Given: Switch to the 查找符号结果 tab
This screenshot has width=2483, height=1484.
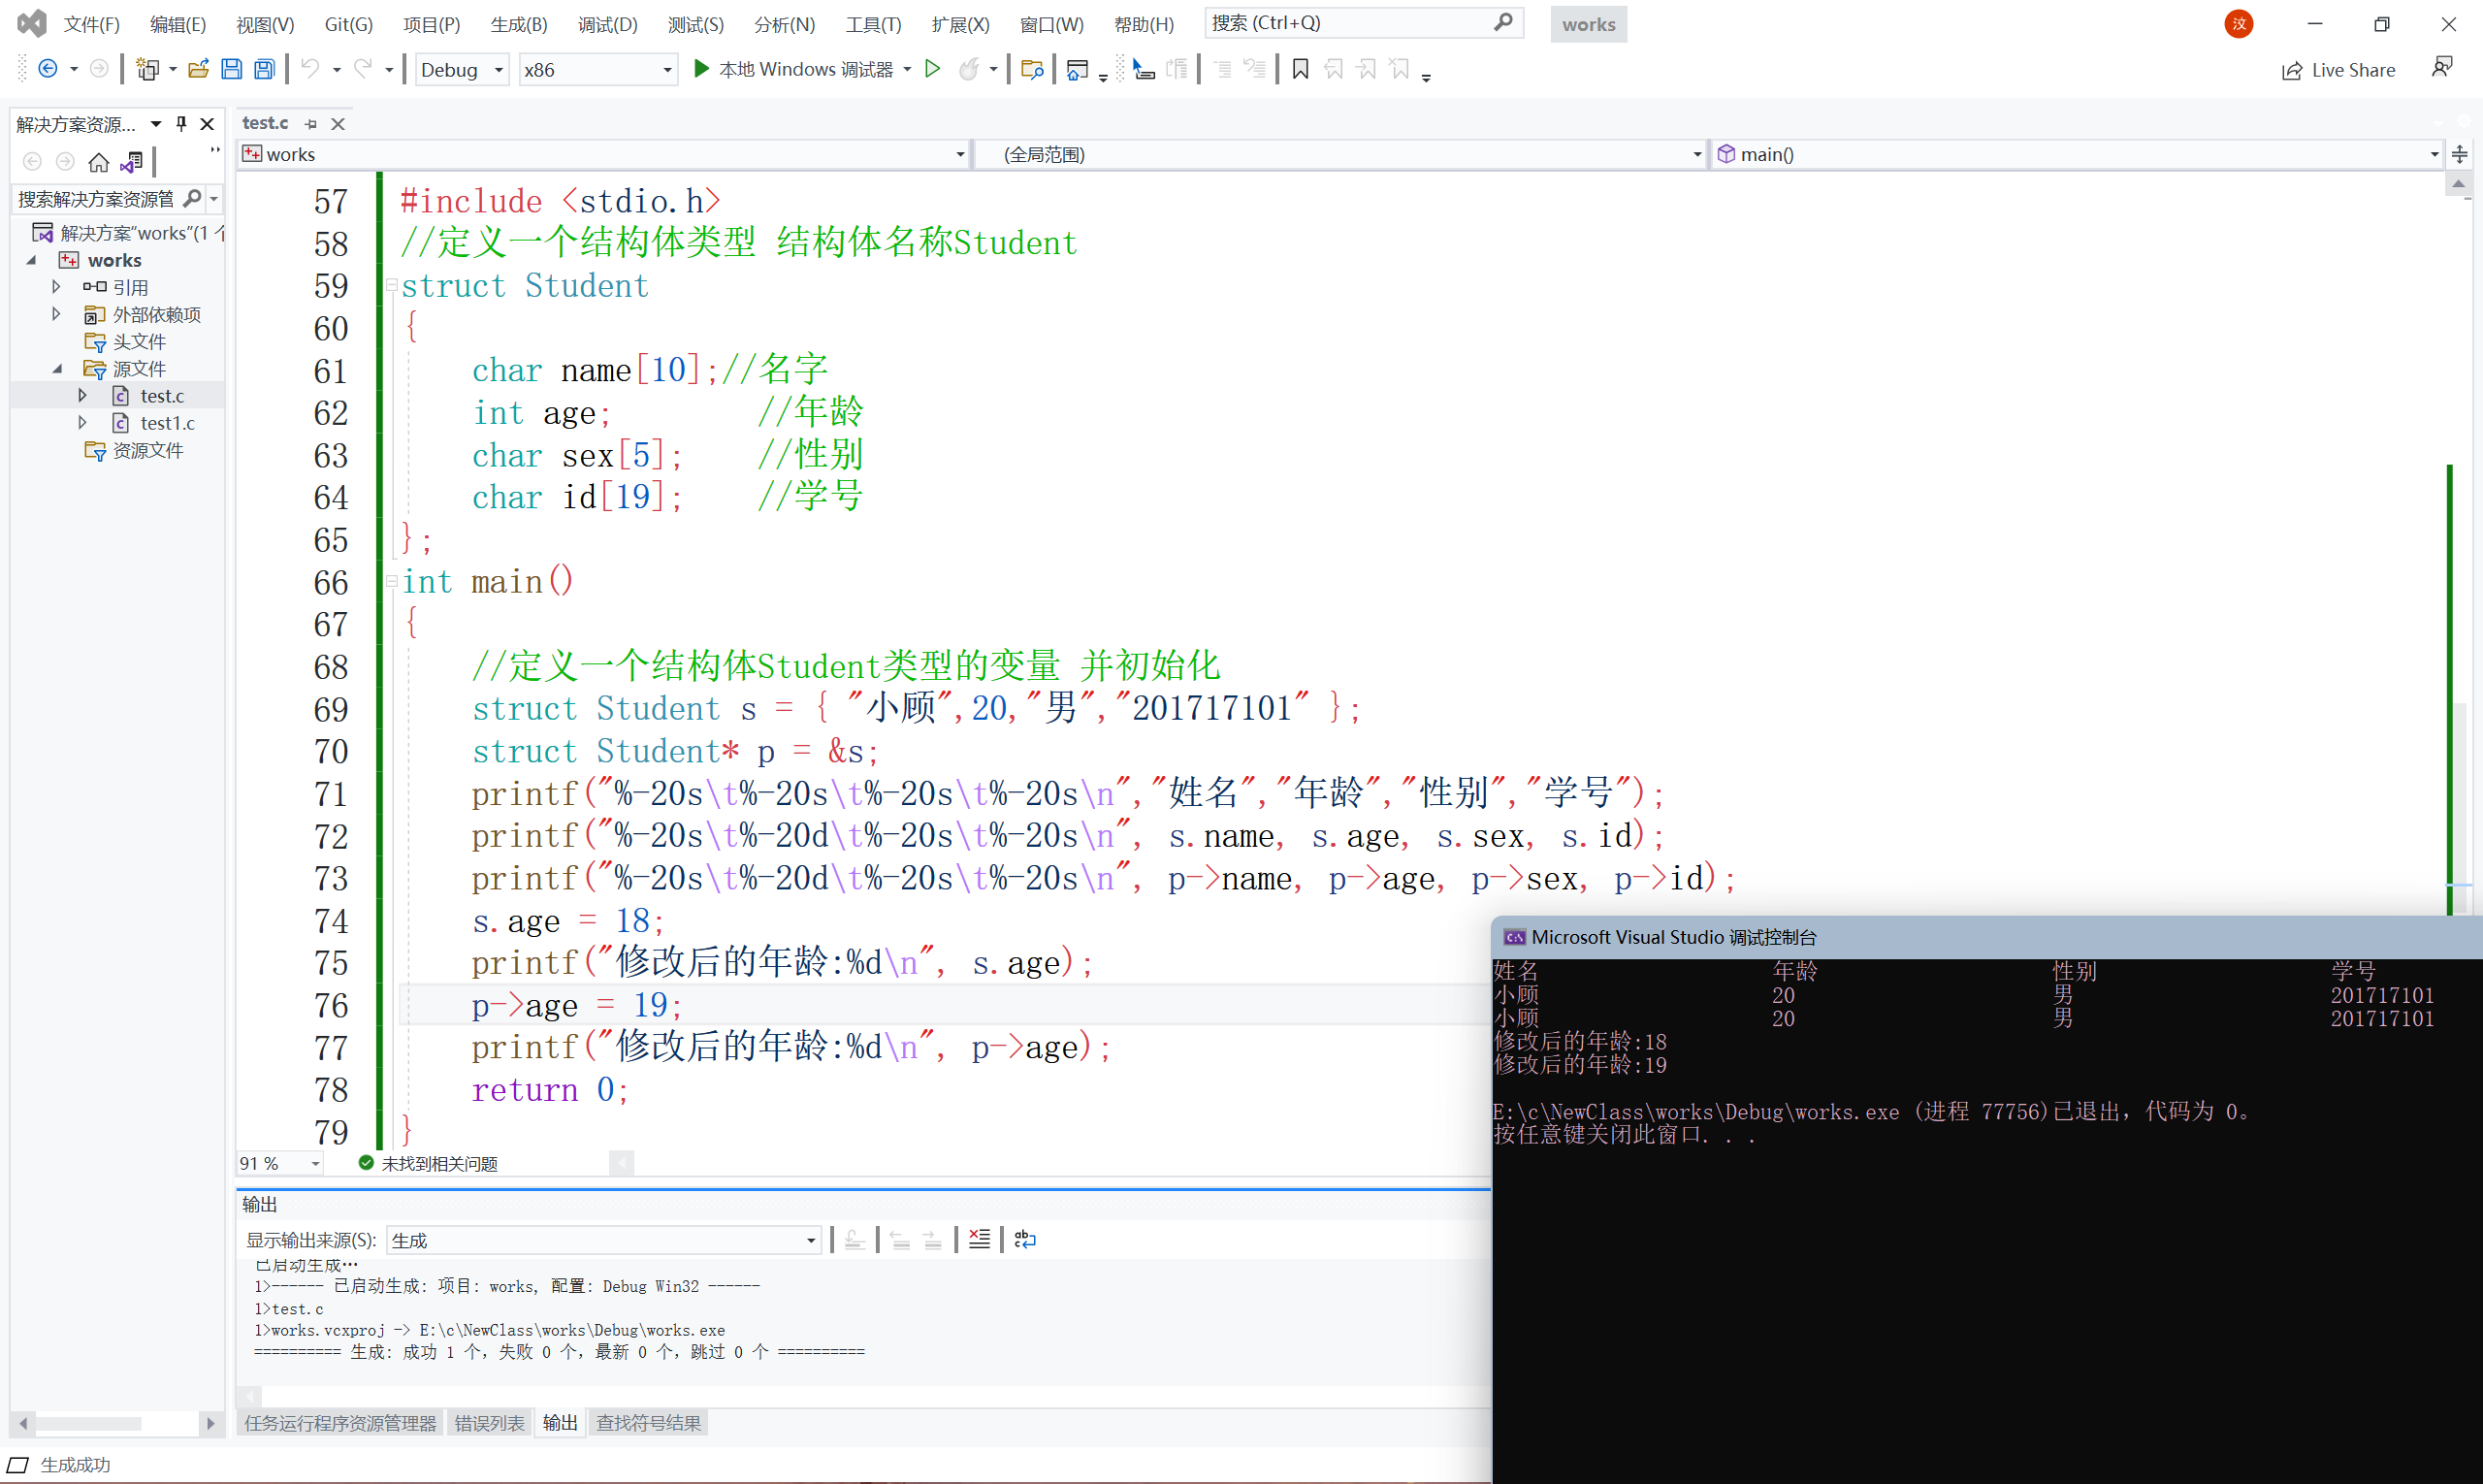Looking at the screenshot, I should (x=649, y=1423).
